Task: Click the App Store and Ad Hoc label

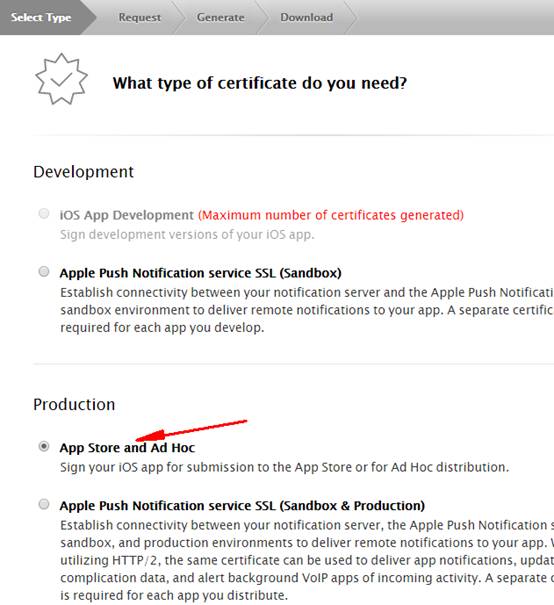Action: click(x=127, y=448)
